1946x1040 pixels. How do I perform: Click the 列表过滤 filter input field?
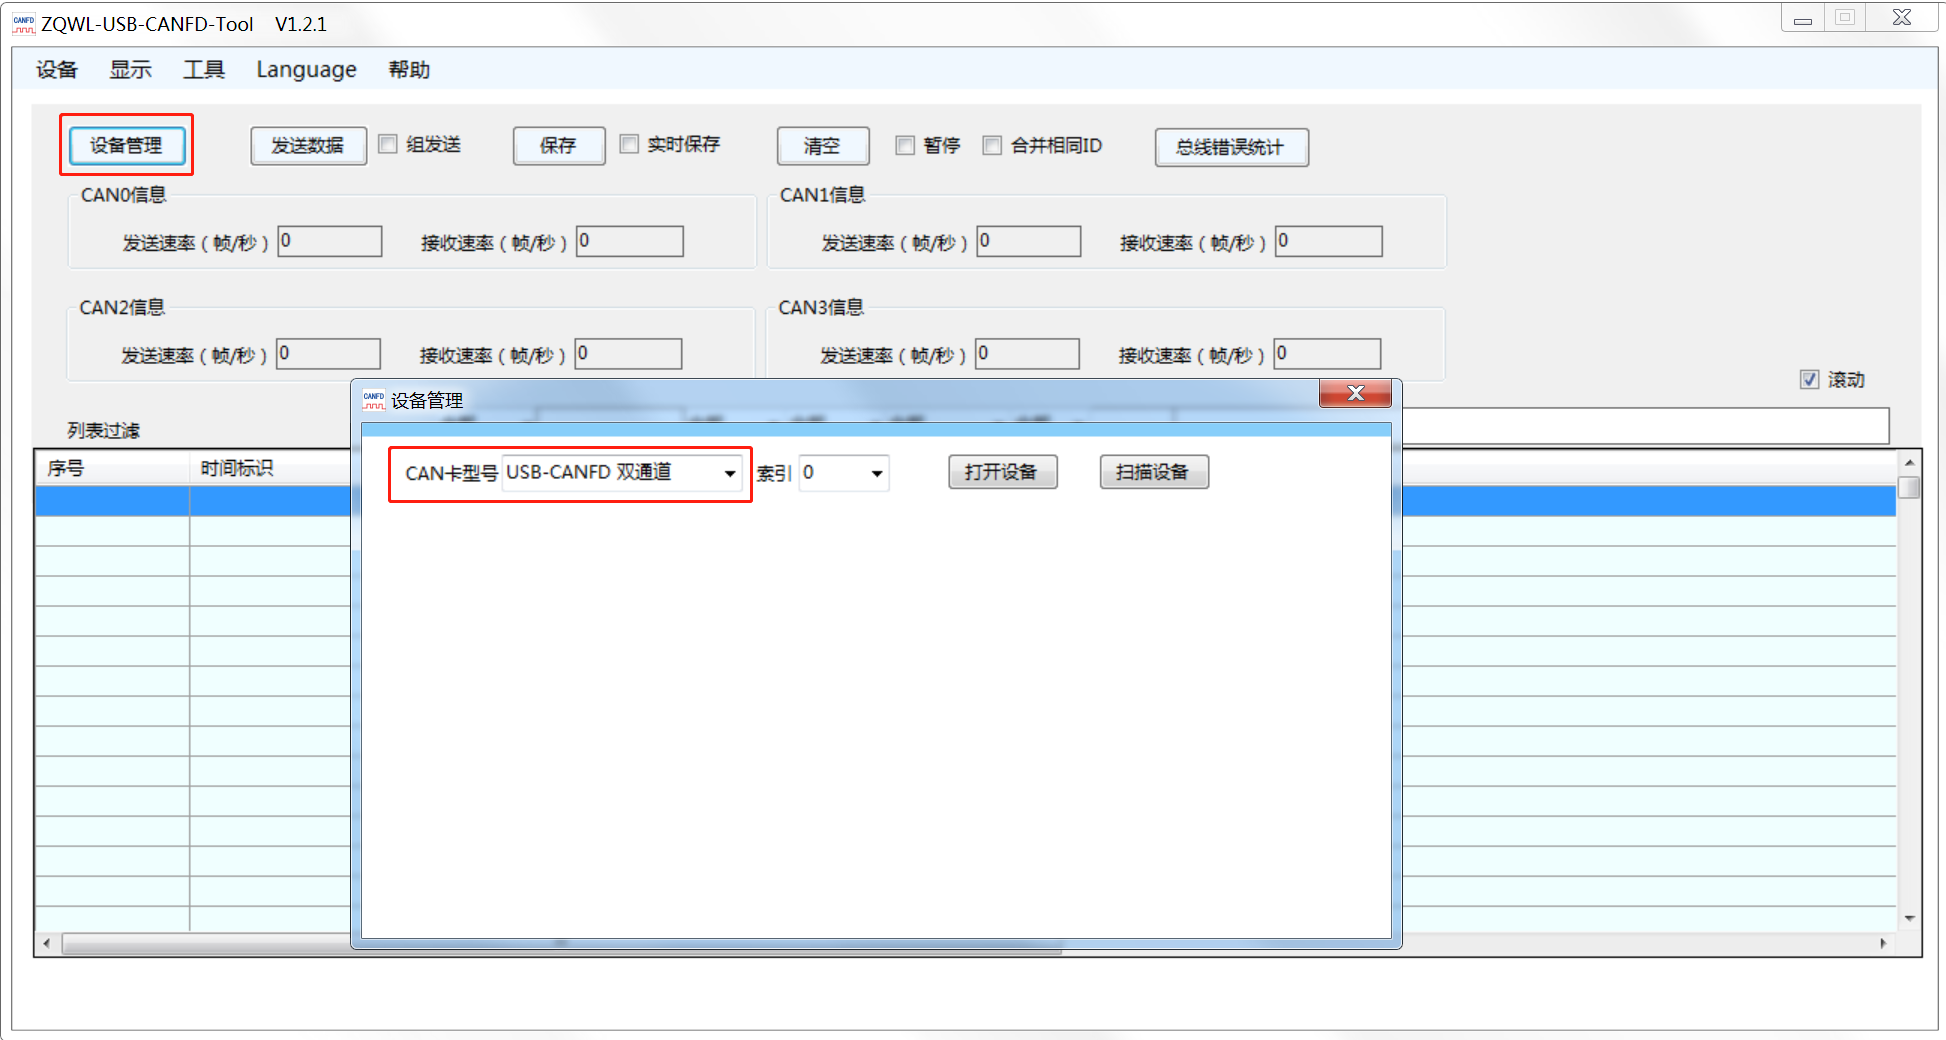point(1646,426)
